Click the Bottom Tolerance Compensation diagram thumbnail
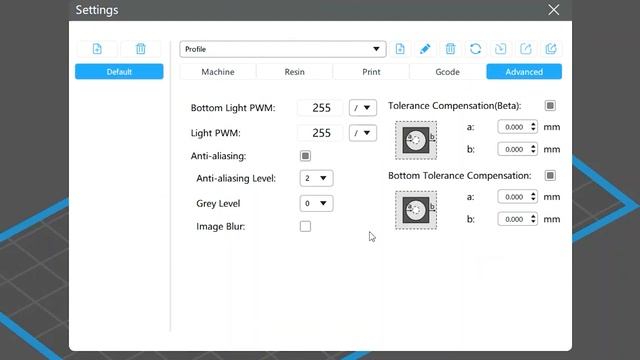This screenshot has width=640, height=360. pyautogui.click(x=416, y=210)
